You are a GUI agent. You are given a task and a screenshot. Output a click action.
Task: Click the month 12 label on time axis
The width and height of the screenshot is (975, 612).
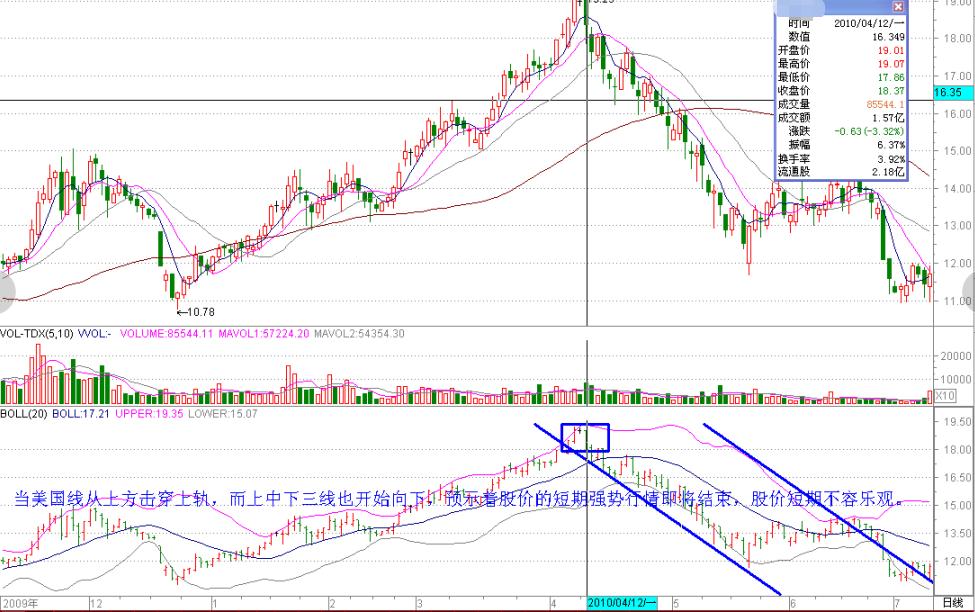click(96, 603)
